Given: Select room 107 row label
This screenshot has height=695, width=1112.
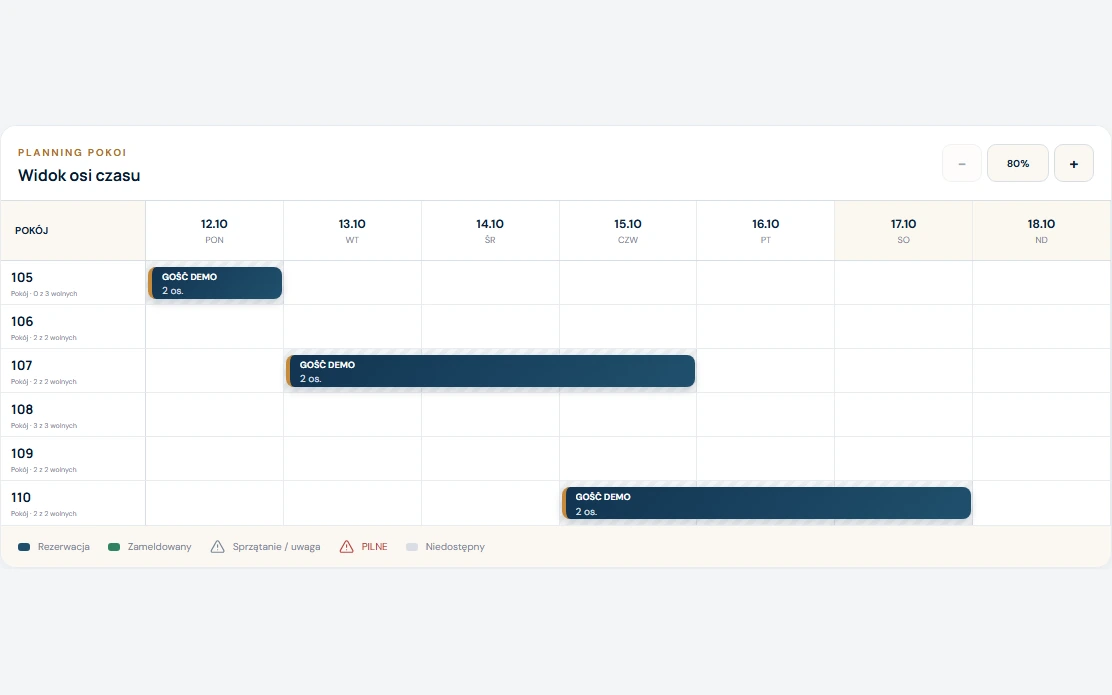Looking at the screenshot, I should pos(73,371).
